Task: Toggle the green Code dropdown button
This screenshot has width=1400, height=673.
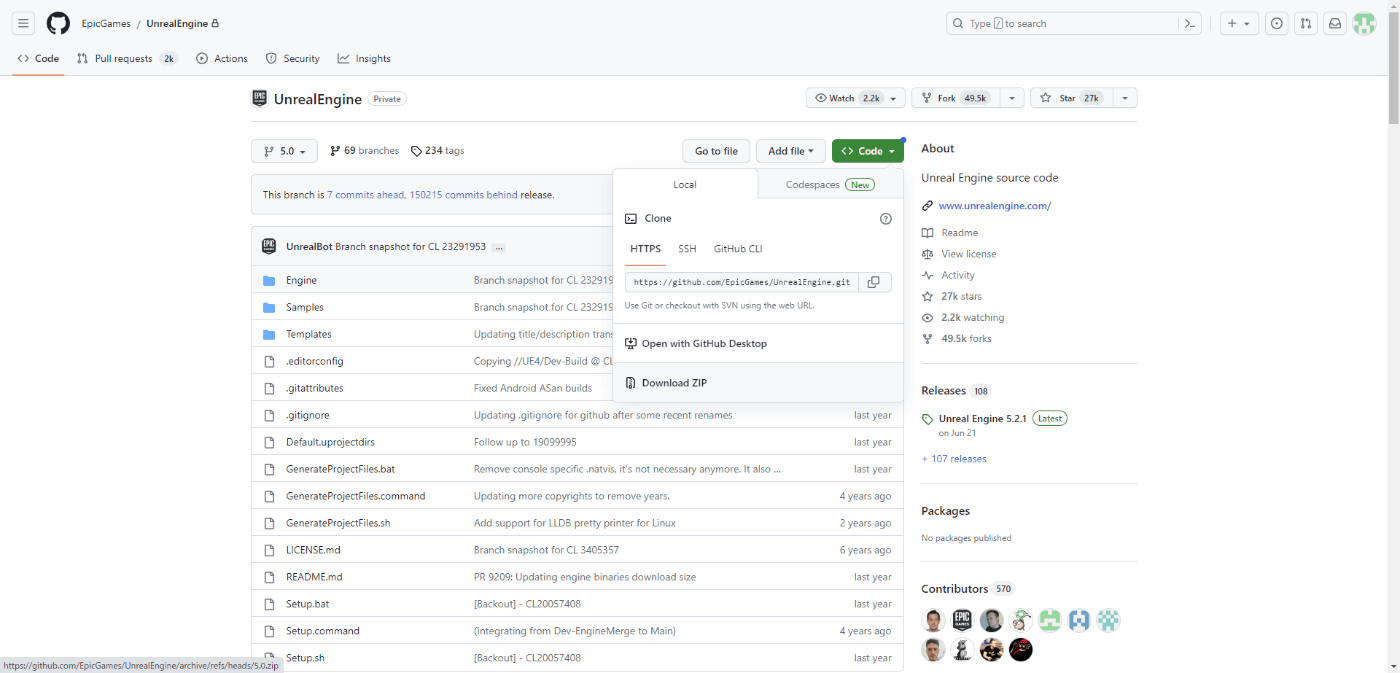Action: tap(868, 151)
